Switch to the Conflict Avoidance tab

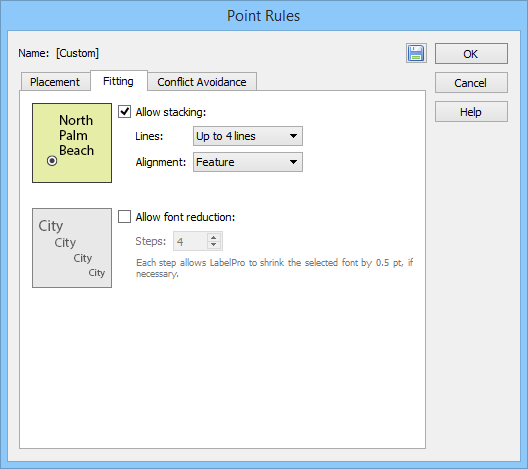202,82
